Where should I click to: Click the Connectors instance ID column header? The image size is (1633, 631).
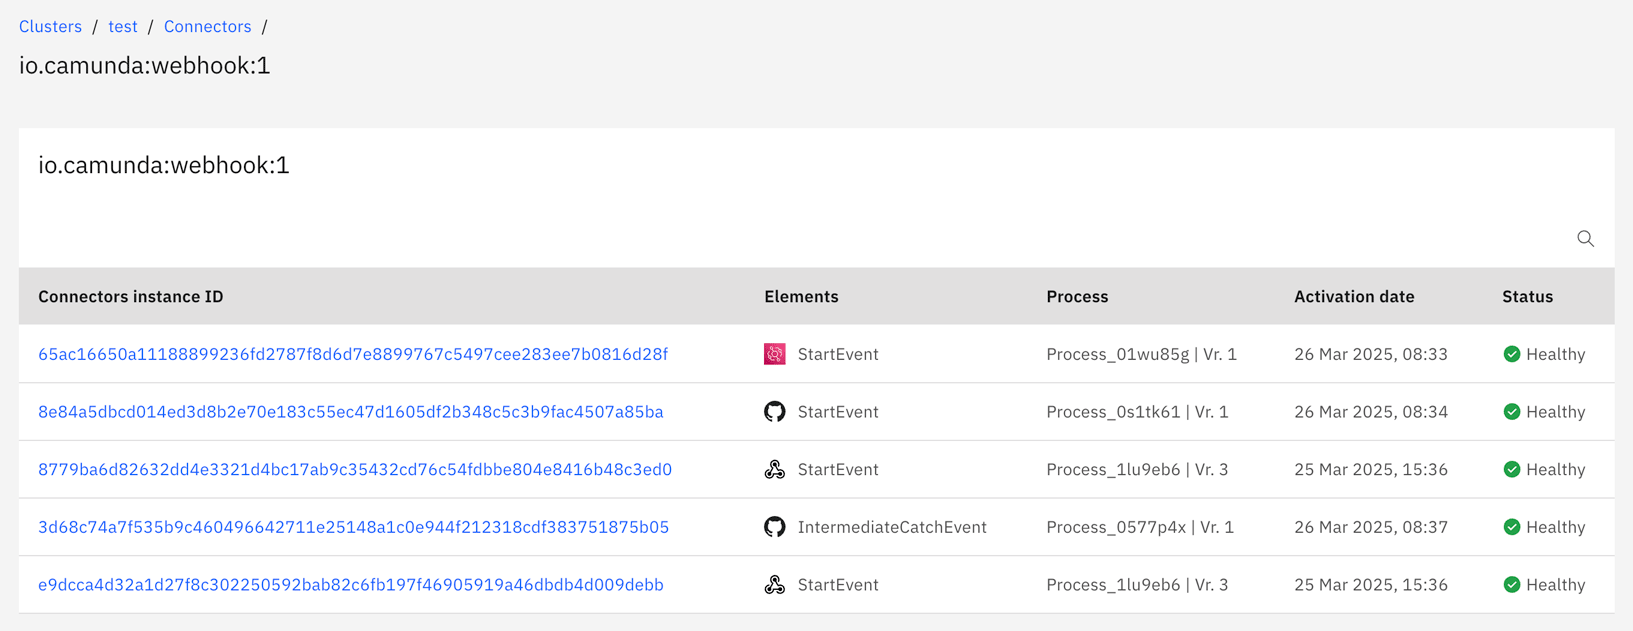[x=130, y=296]
